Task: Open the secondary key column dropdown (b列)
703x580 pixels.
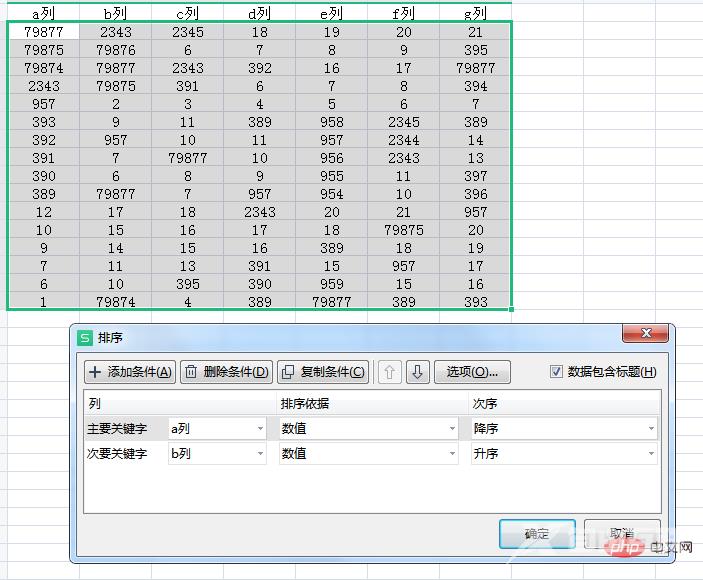Action: (217, 454)
